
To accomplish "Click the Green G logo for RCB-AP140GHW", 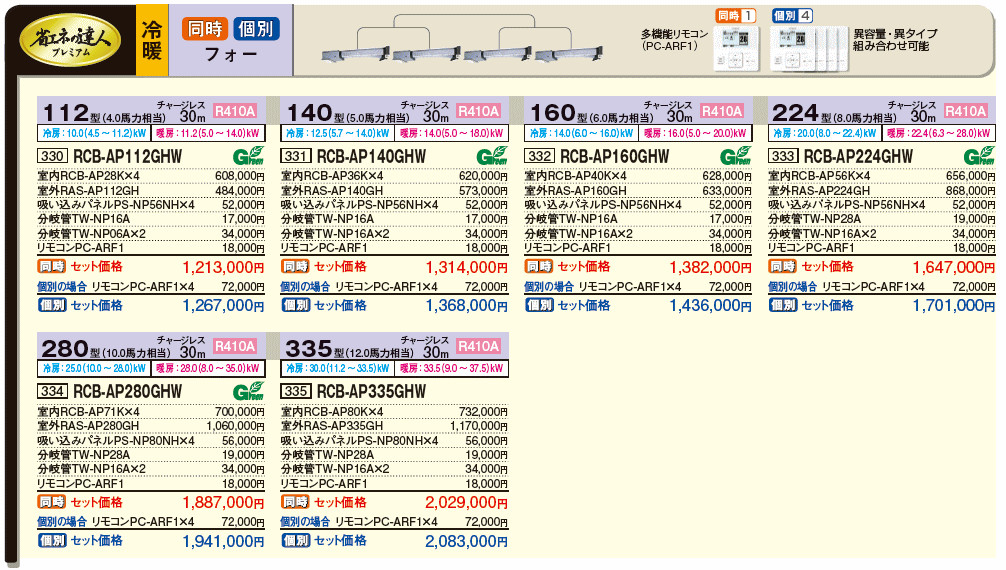I will (492, 156).
